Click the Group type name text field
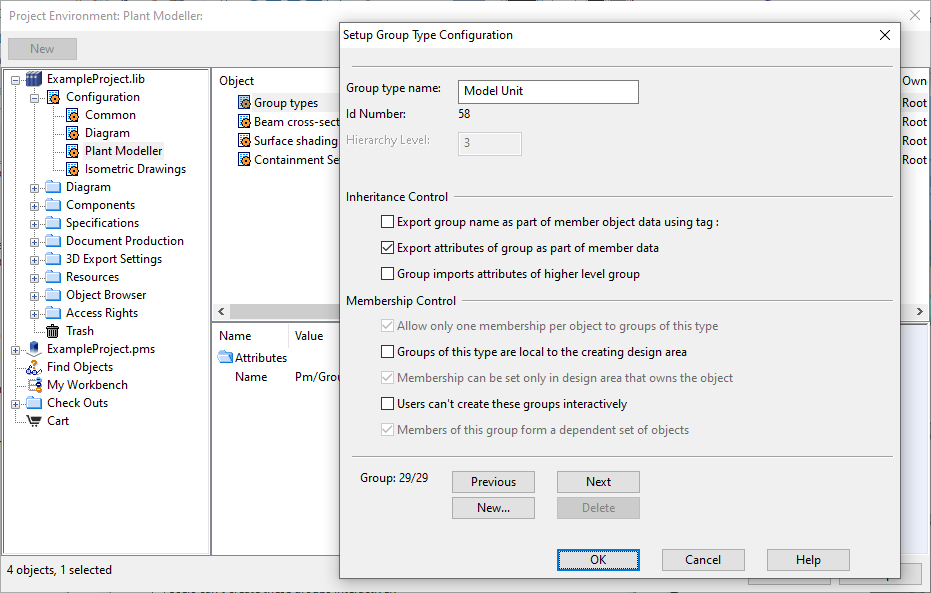931x593 pixels. click(547, 91)
